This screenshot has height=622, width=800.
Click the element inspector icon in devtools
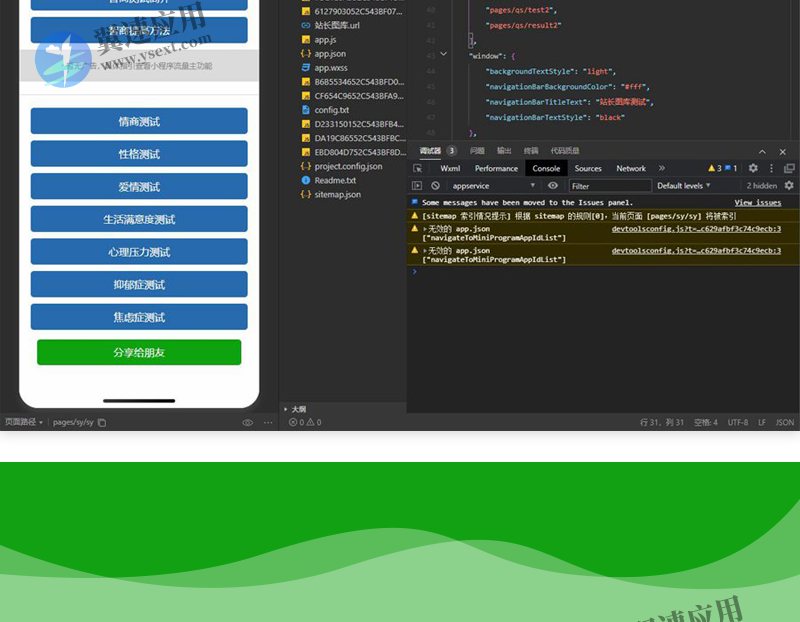click(x=418, y=169)
